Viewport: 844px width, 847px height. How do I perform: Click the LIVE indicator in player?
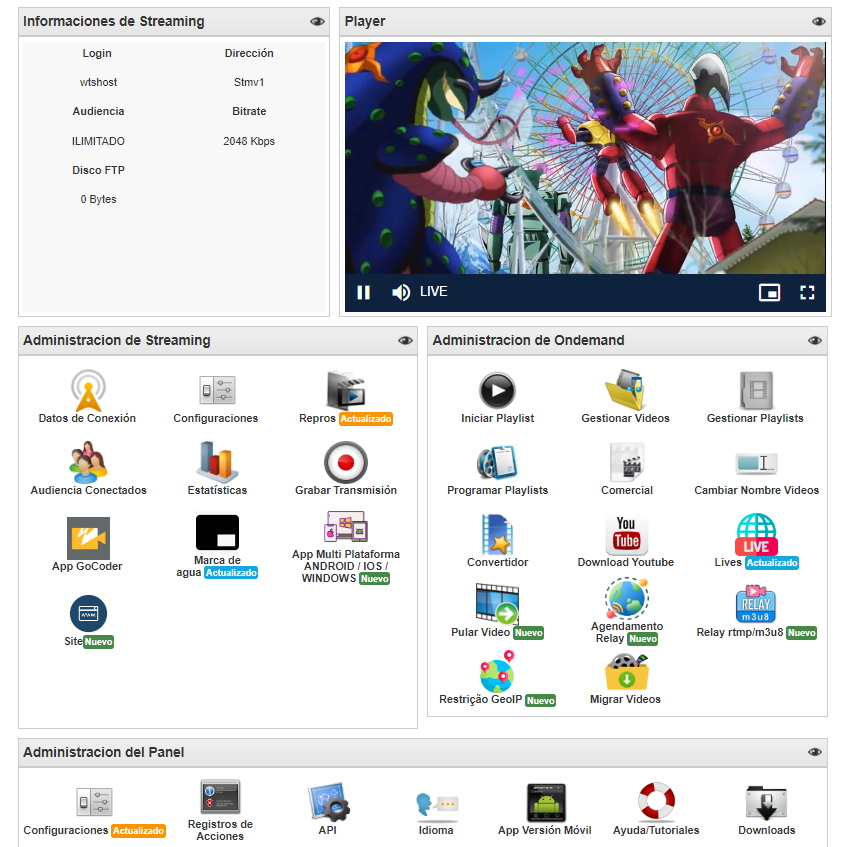(x=434, y=292)
